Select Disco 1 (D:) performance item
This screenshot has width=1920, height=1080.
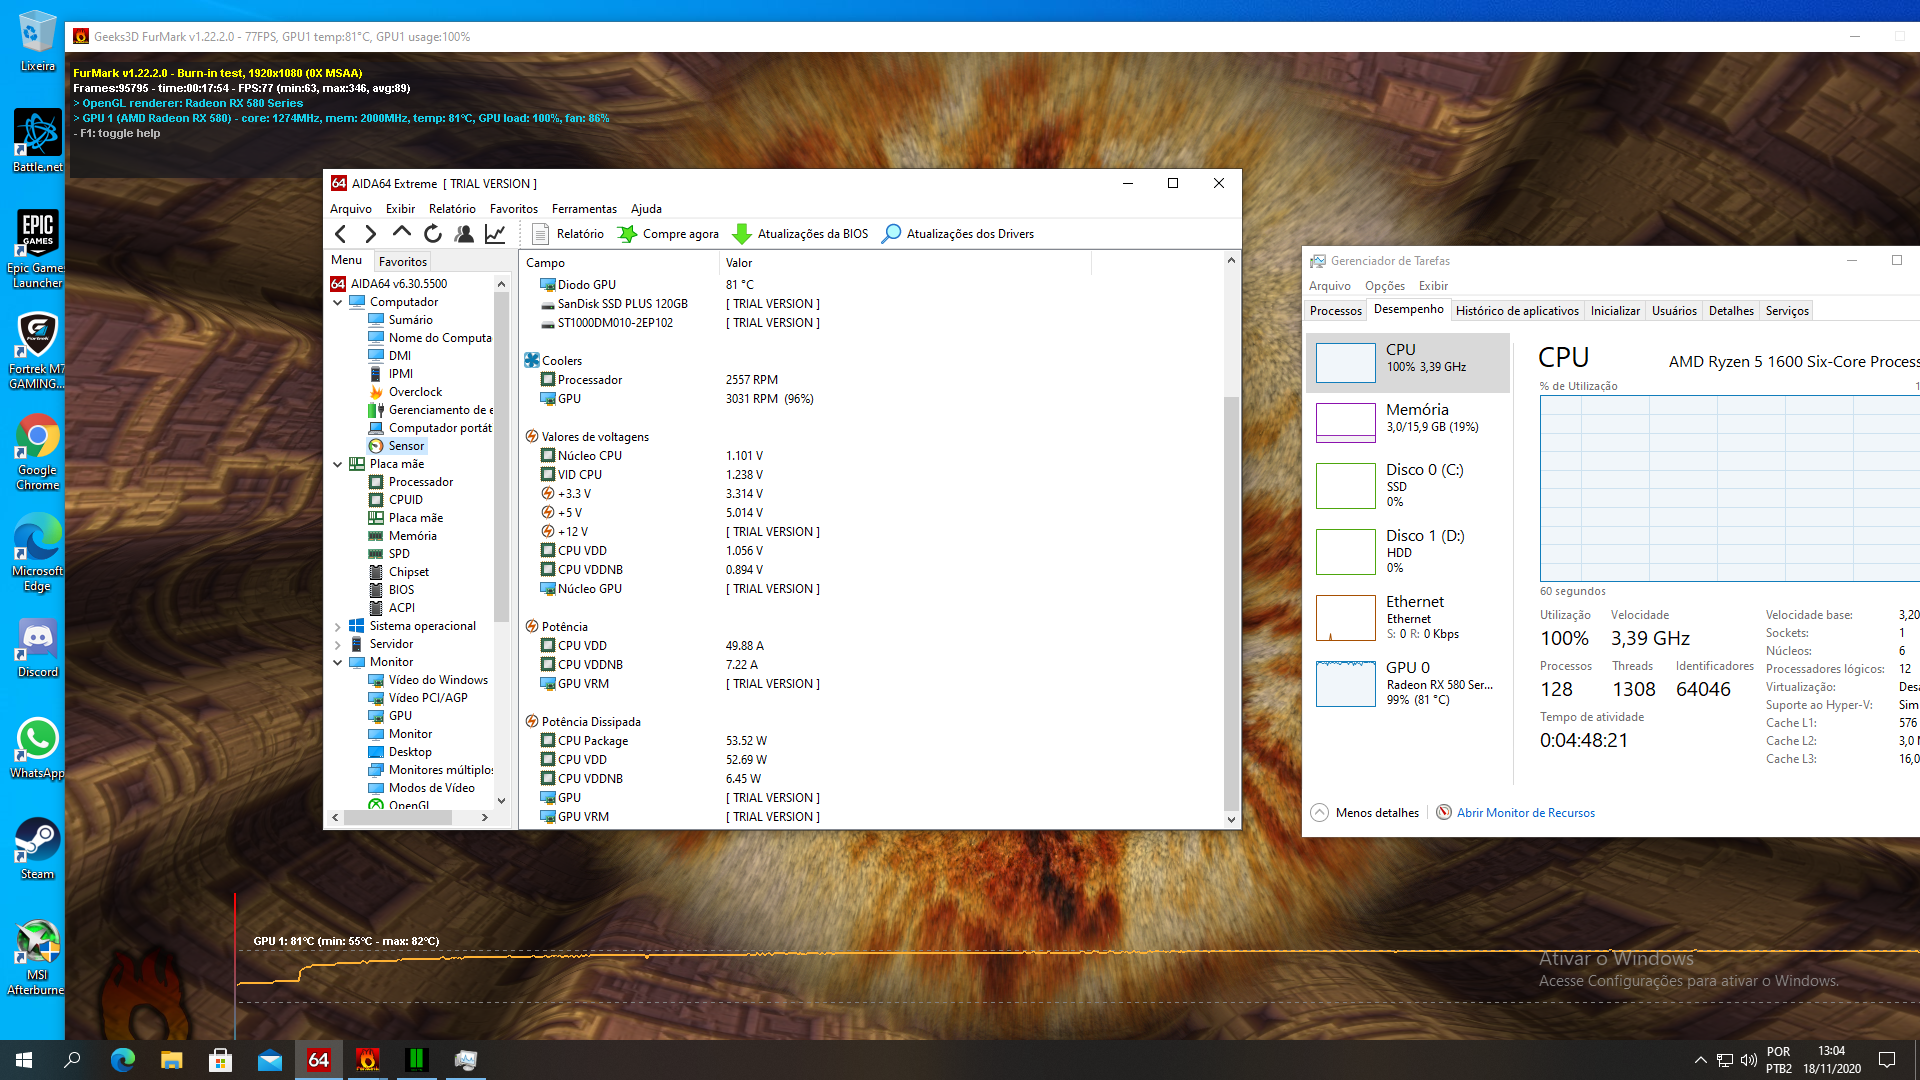point(1407,551)
